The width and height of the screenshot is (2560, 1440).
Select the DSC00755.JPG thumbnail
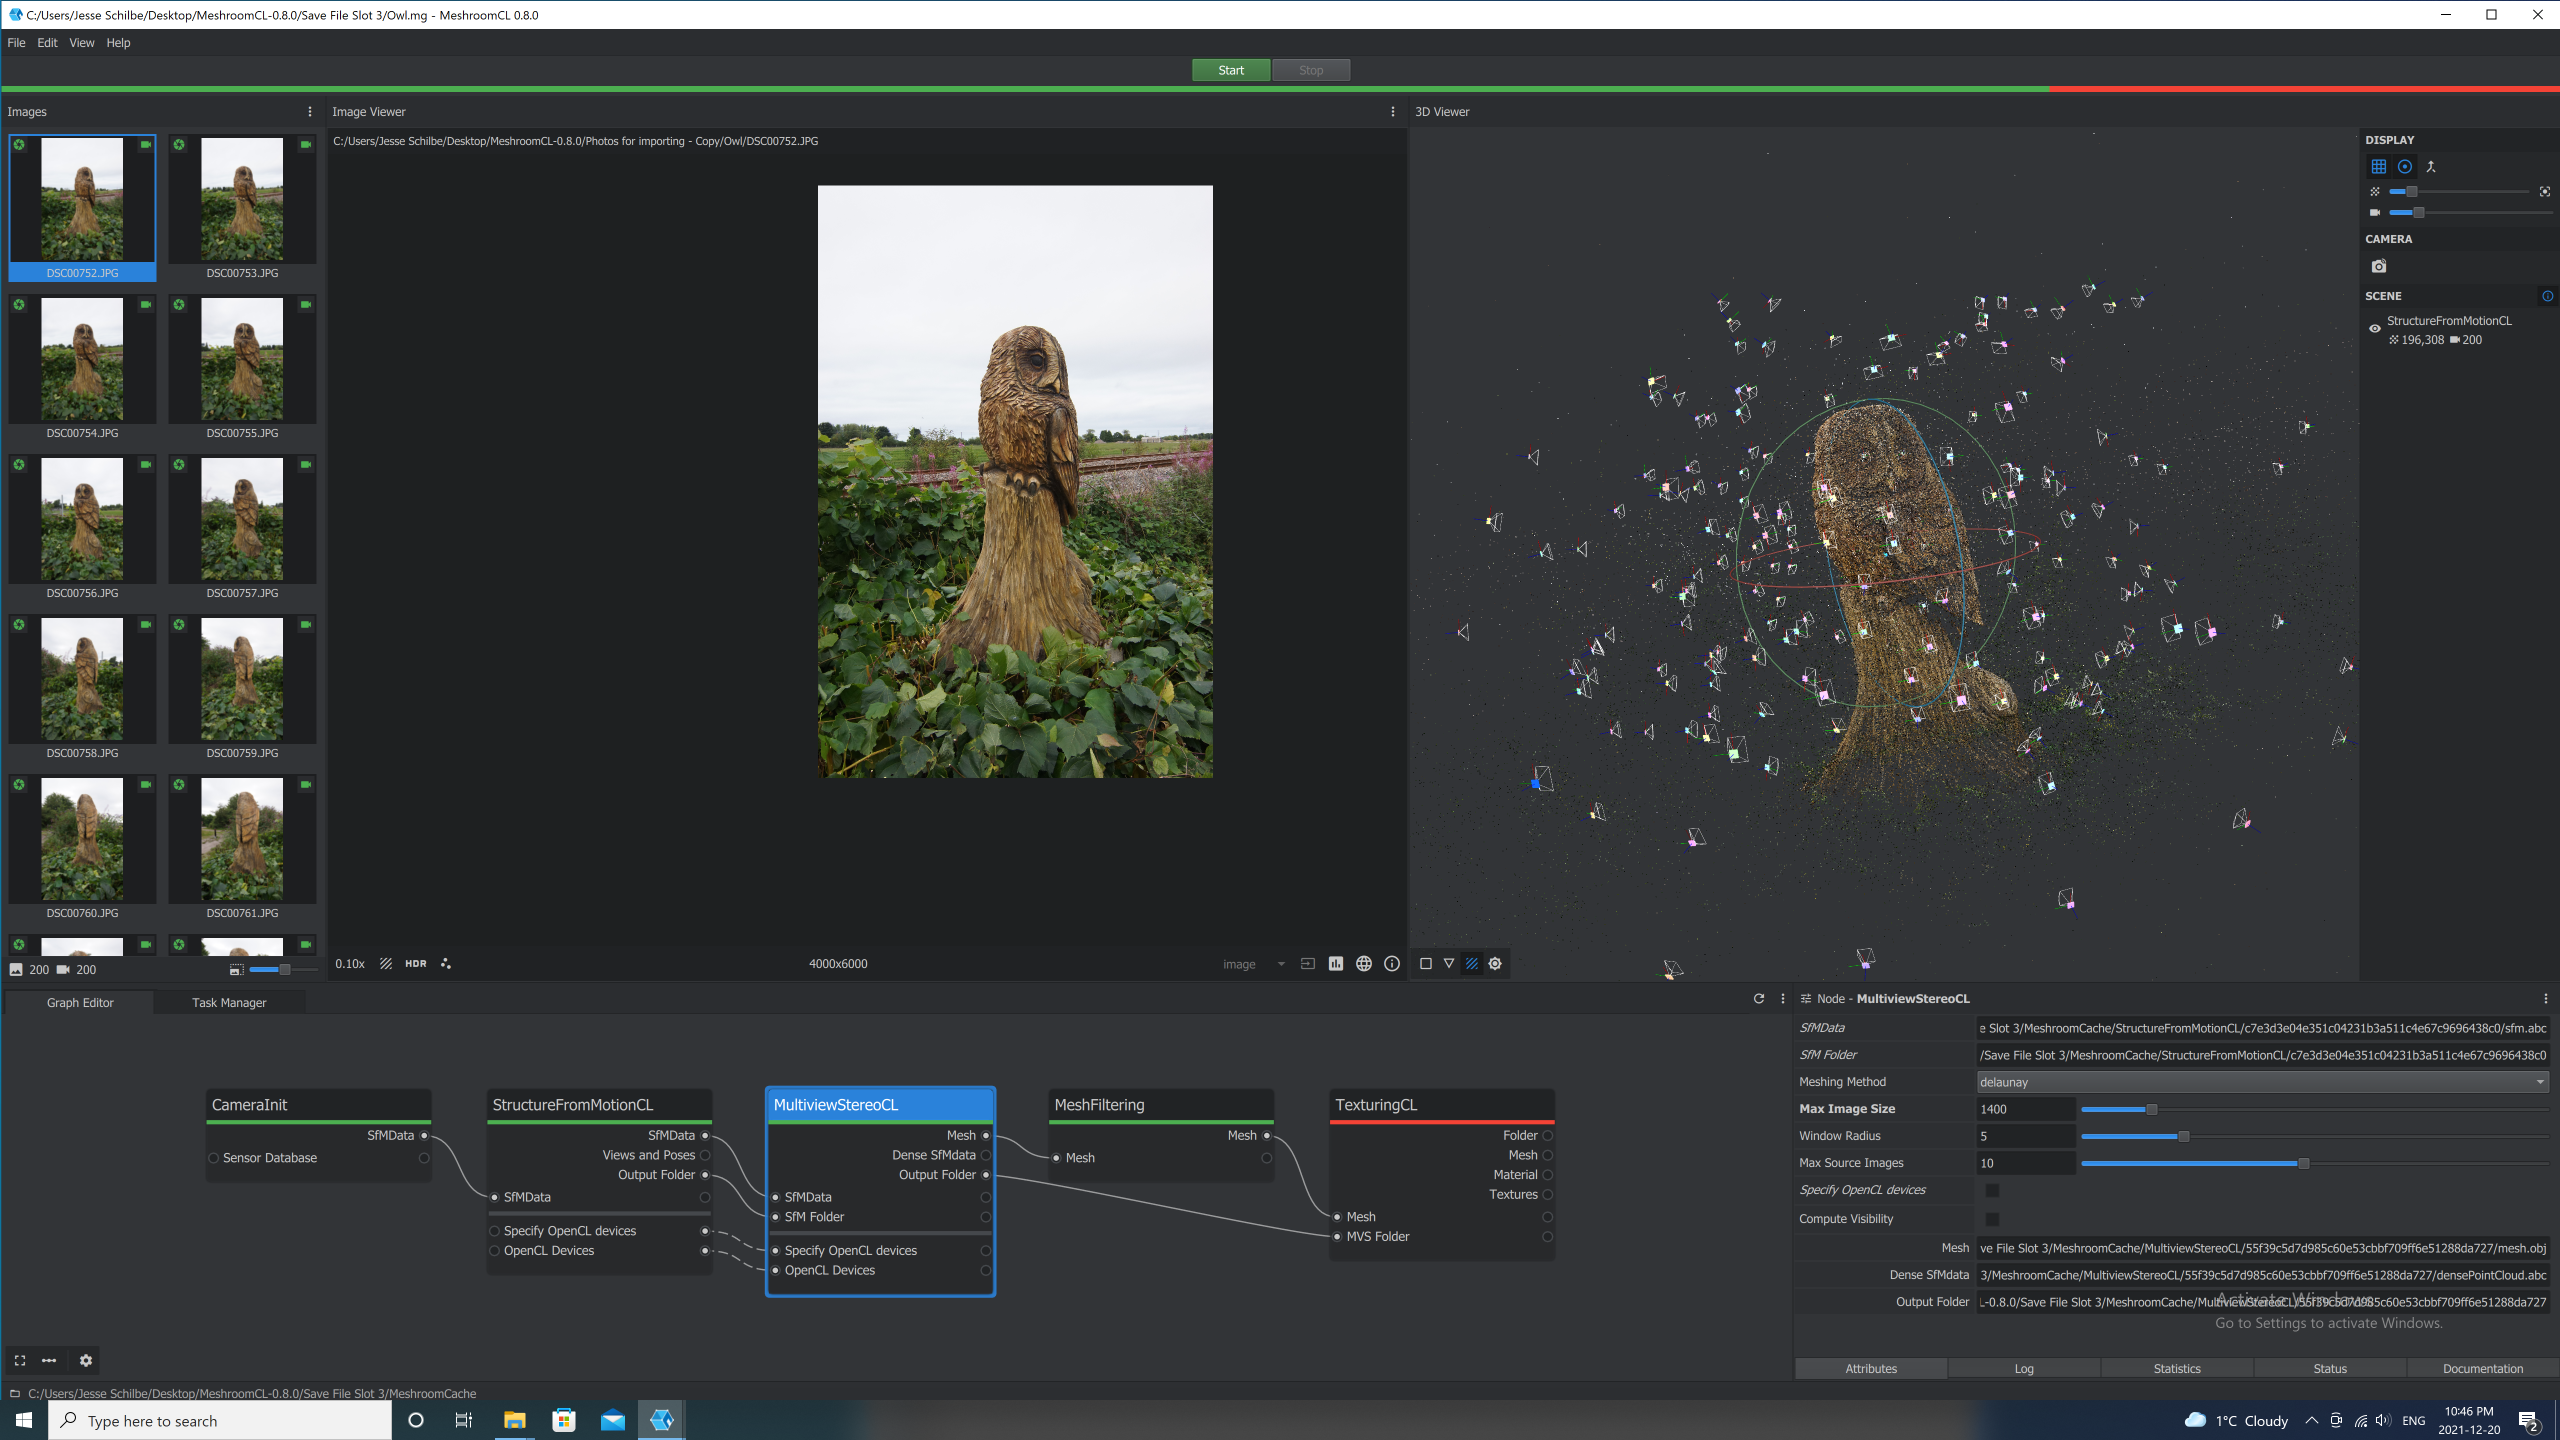[242, 368]
